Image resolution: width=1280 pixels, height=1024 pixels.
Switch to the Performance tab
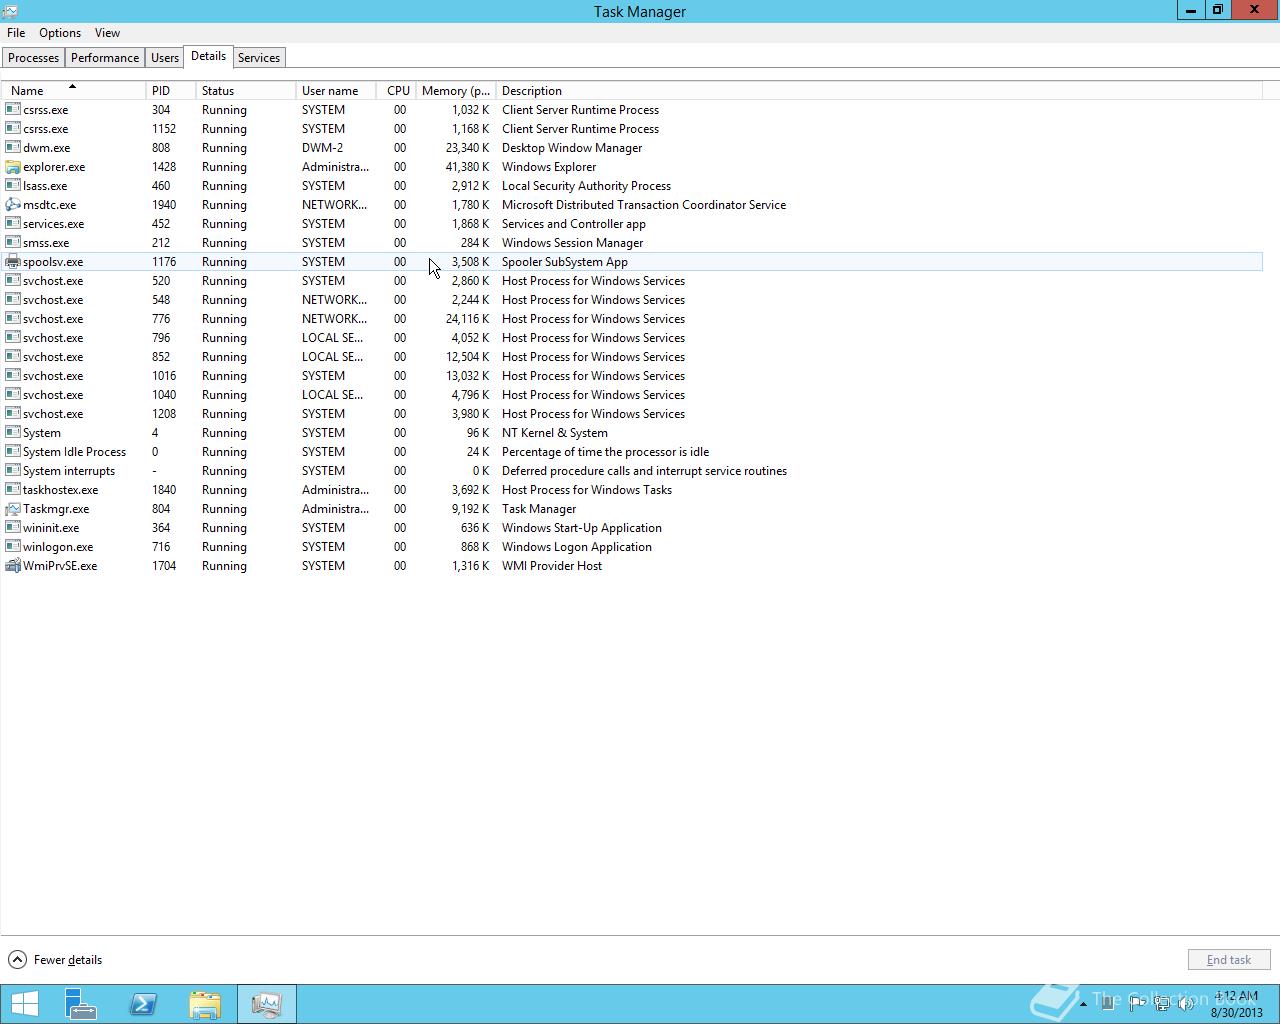tap(105, 58)
